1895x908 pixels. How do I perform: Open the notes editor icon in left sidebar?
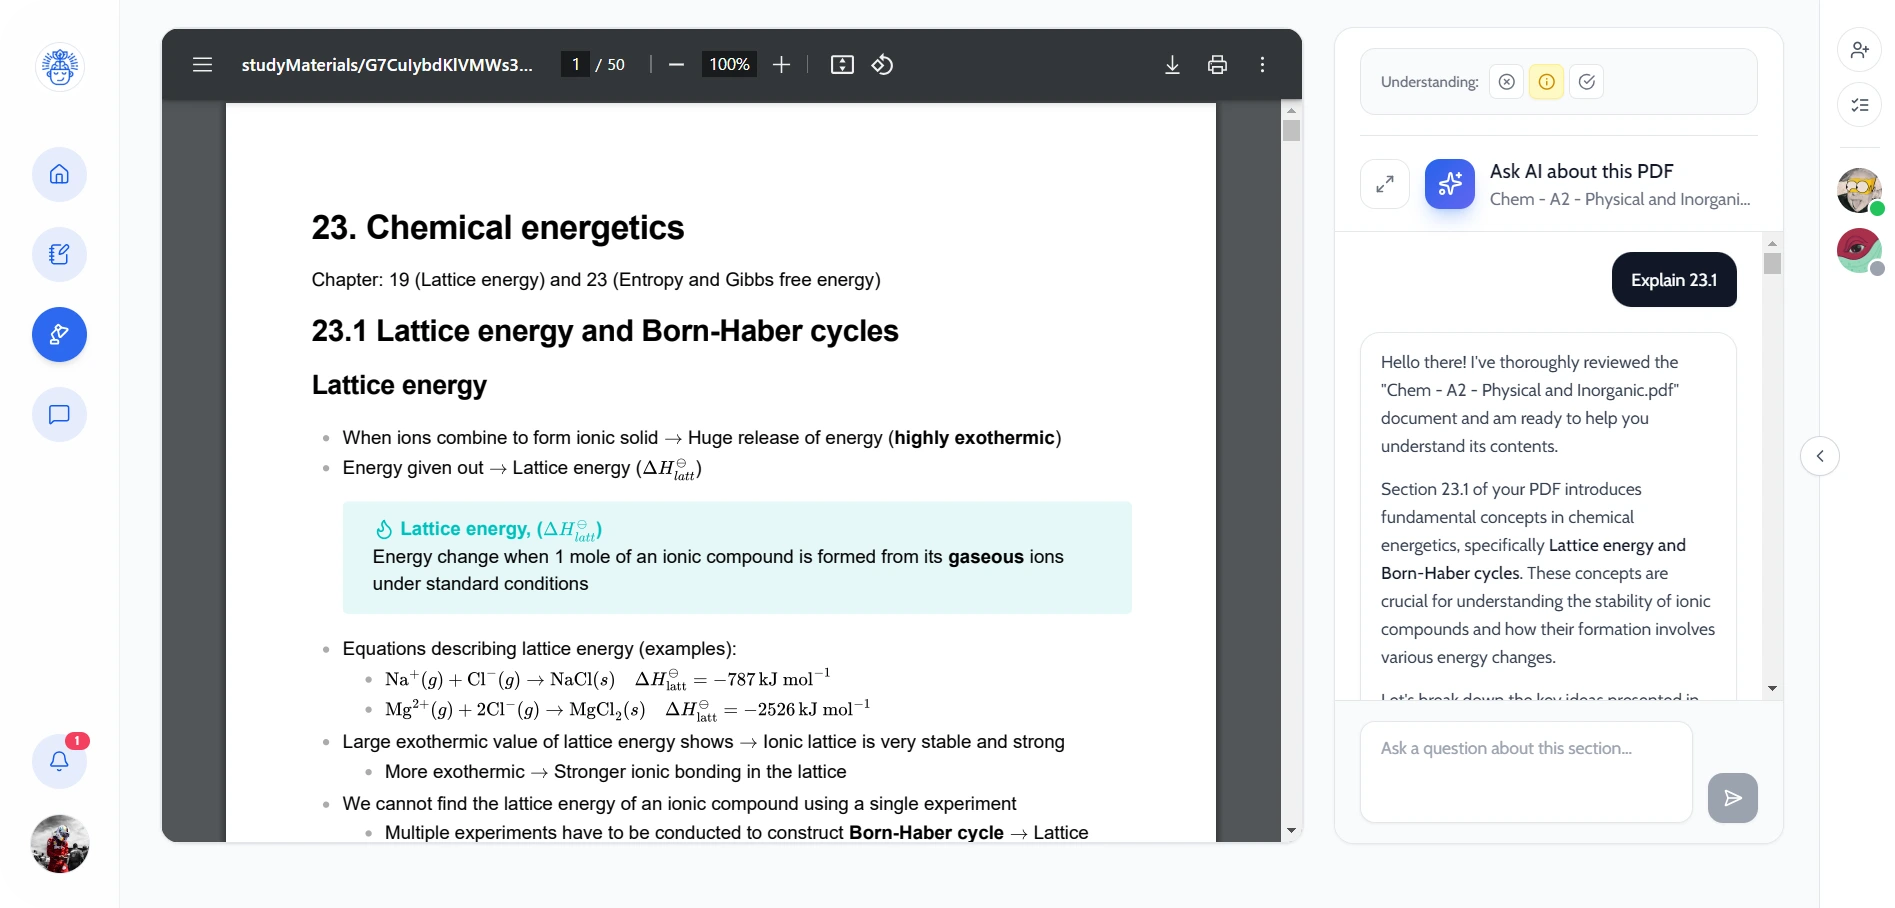(x=59, y=254)
